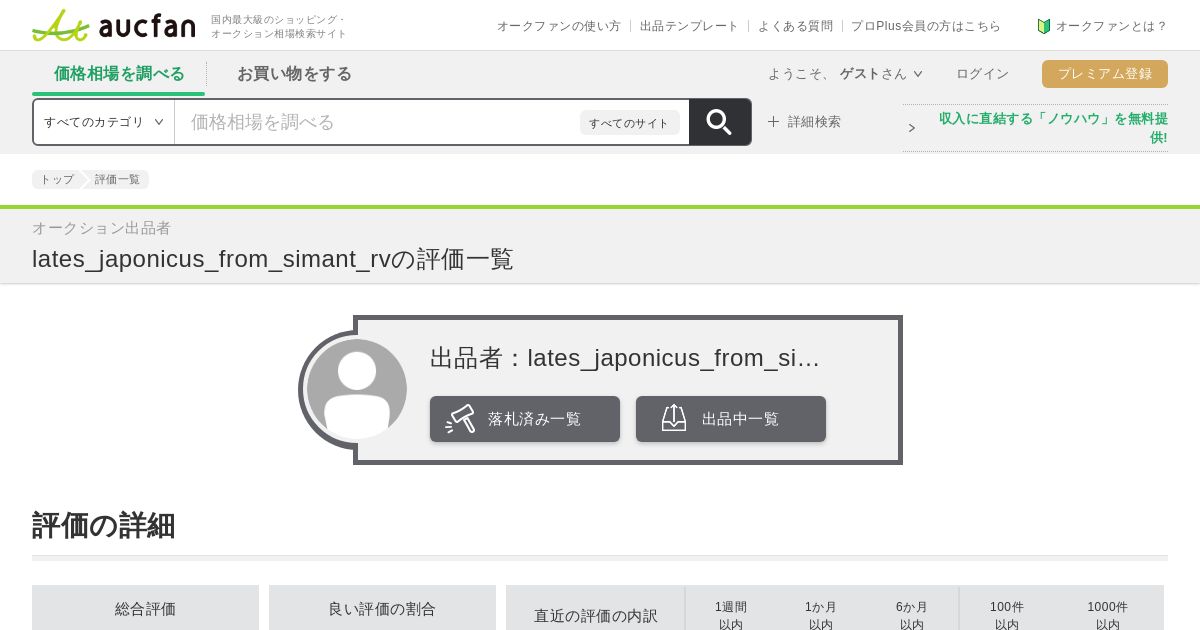Click the plus icon beside 詳細検索
This screenshot has height=630, width=1200.
pos(773,122)
